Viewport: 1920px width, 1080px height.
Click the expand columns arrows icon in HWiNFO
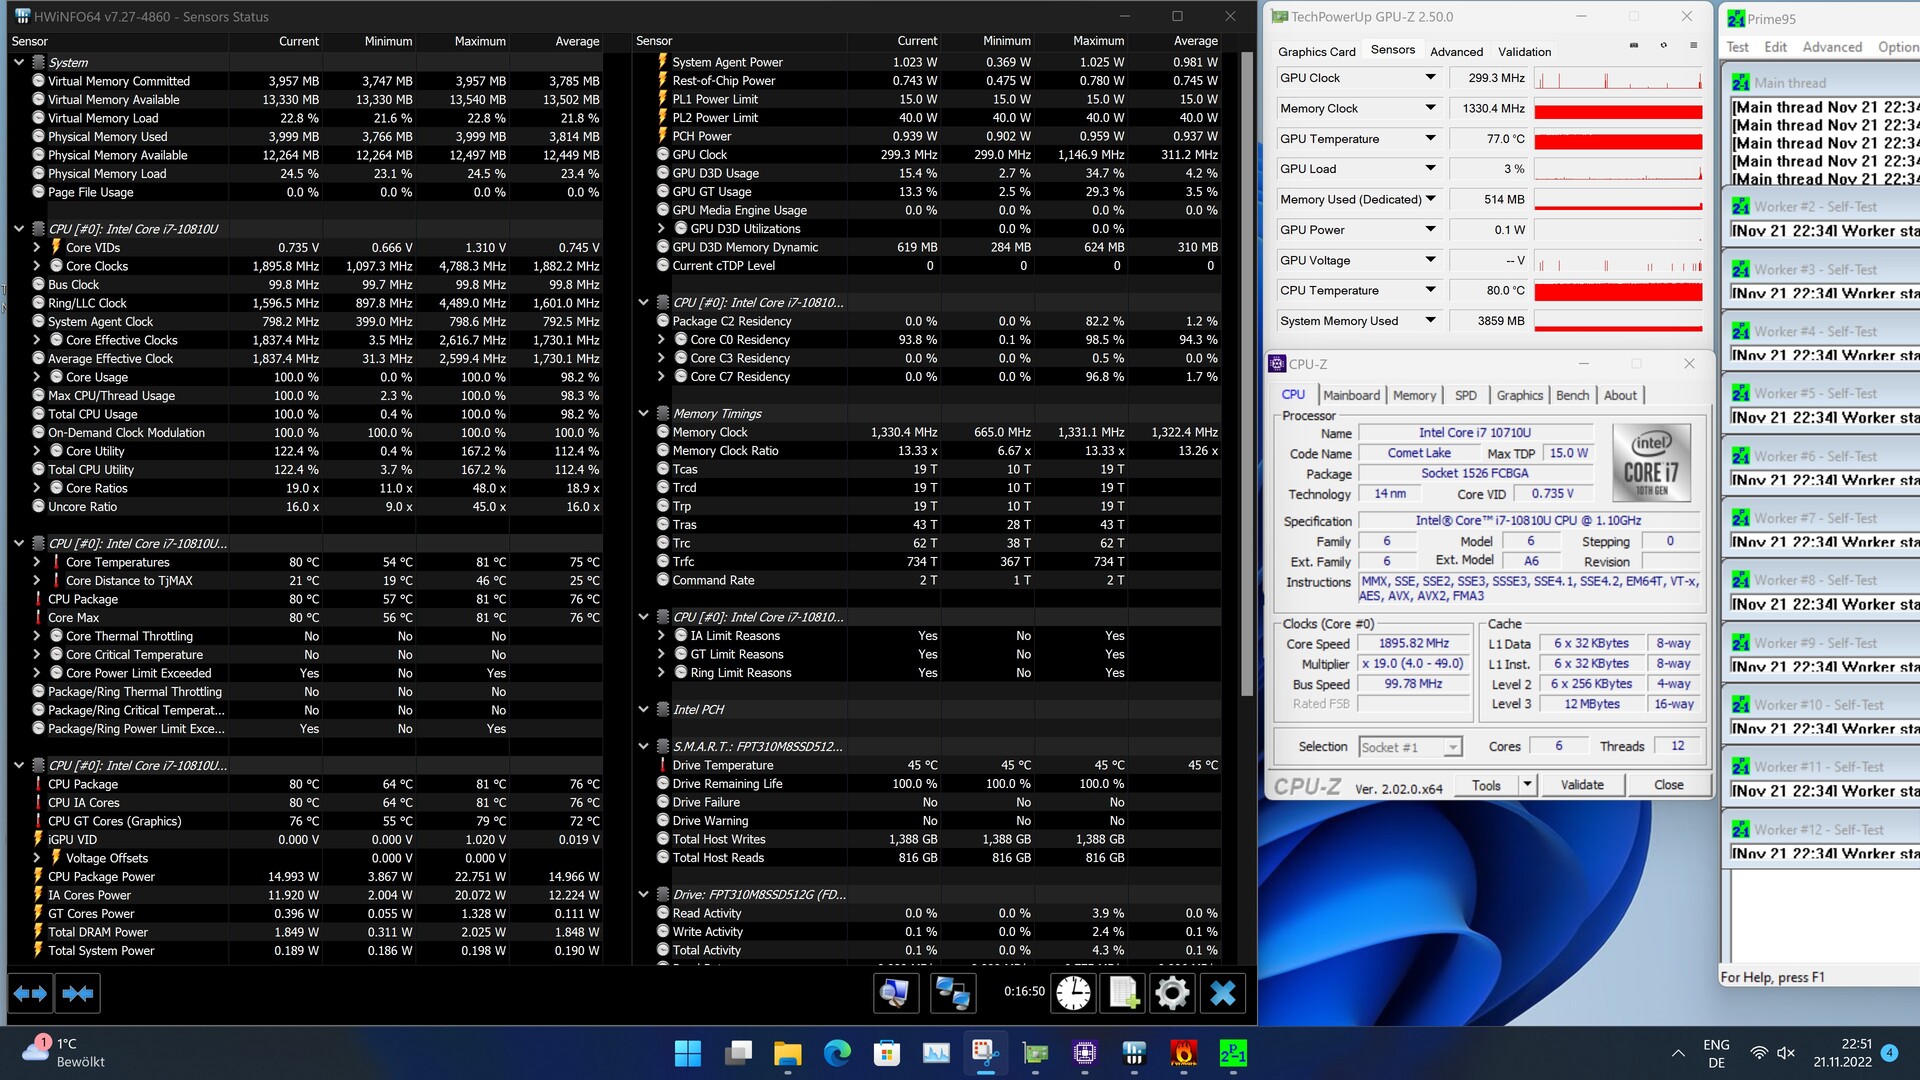coord(30,993)
